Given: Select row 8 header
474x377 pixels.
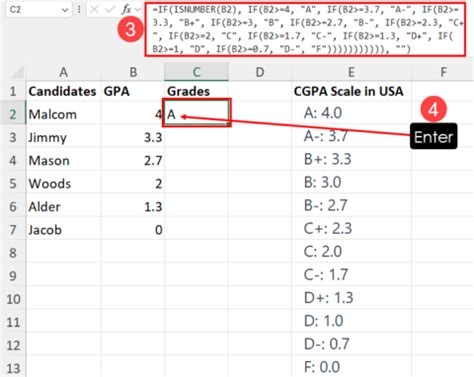Looking at the screenshot, I should pos(13,253).
